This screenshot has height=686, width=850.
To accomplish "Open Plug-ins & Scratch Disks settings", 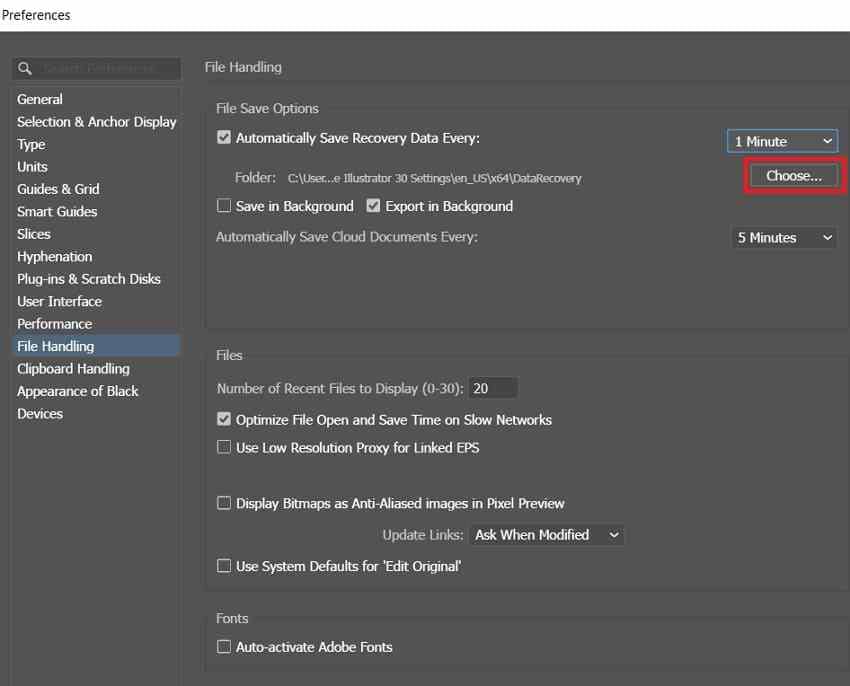I will click(88, 279).
